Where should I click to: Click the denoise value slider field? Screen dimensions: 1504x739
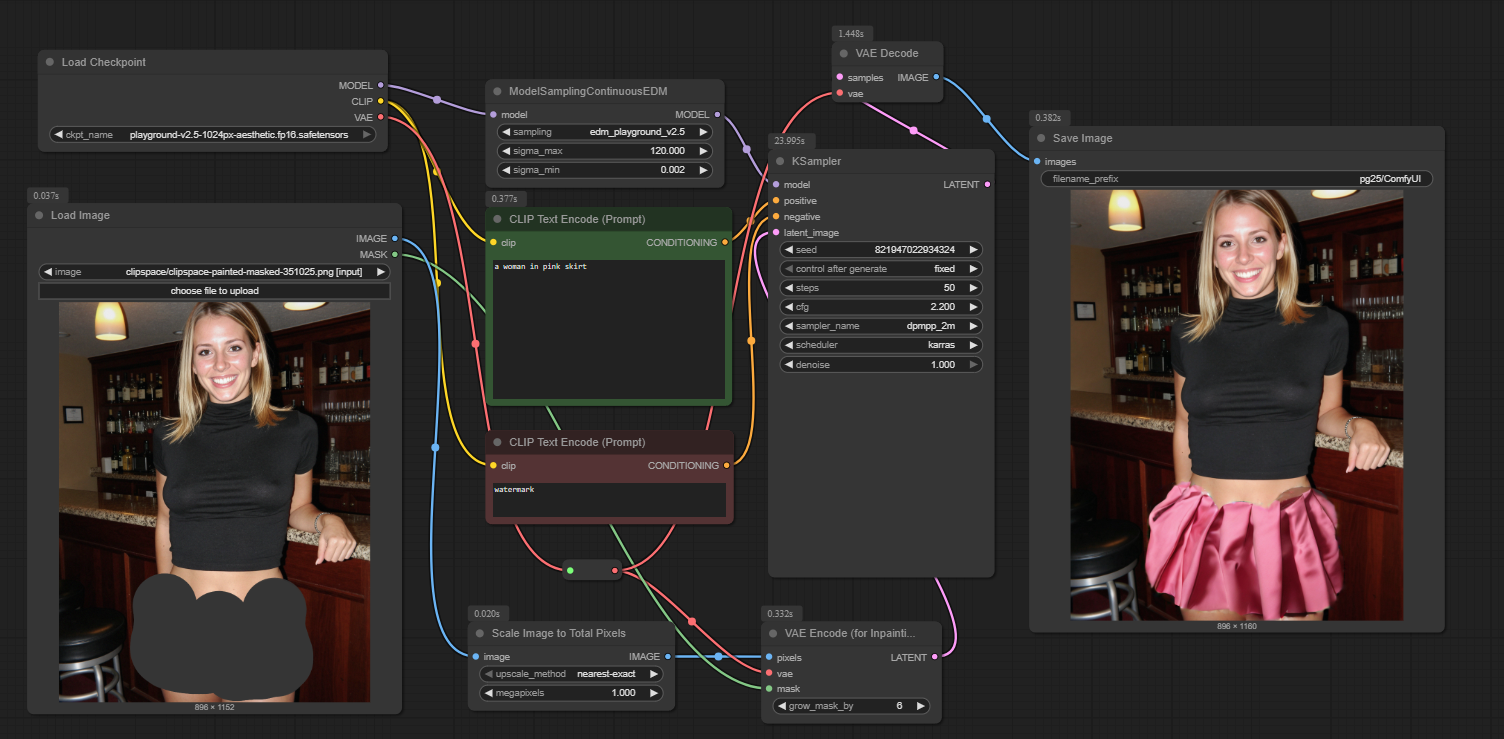pyautogui.click(x=880, y=365)
